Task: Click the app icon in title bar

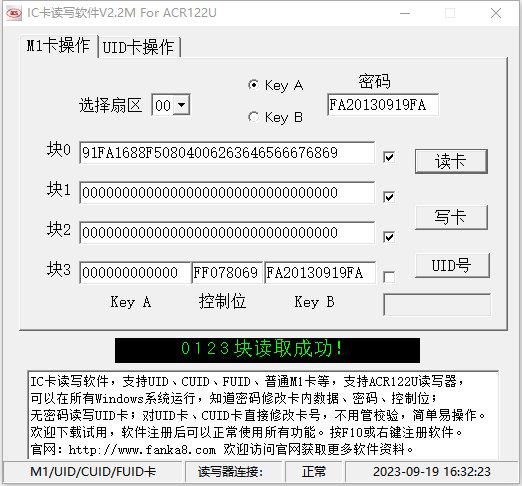Action: (x=14, y=13)
